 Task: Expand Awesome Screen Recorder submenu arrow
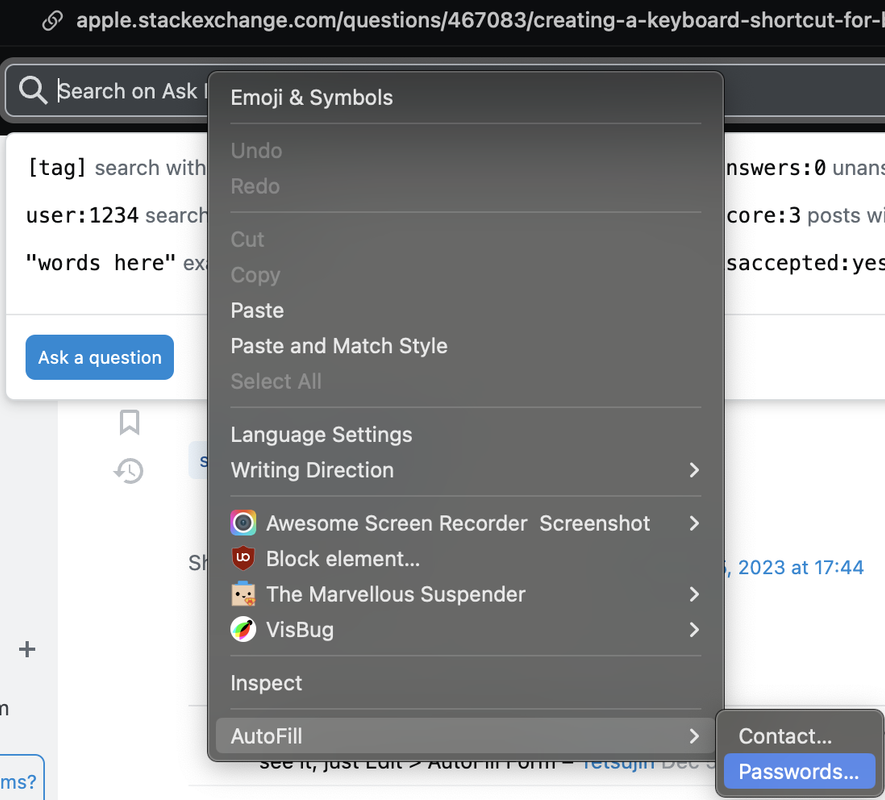[x=694, y=523]
